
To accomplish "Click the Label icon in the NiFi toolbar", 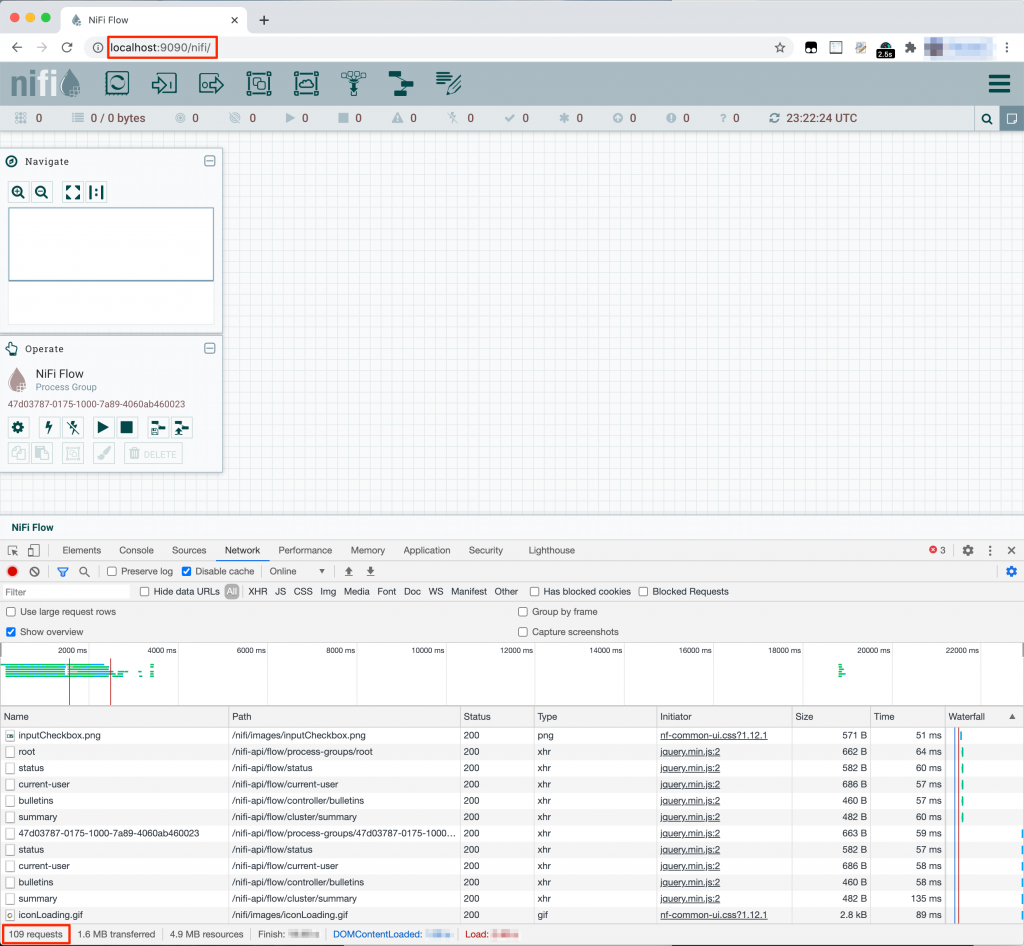I will pyautogui.click(x=448, y=84).
